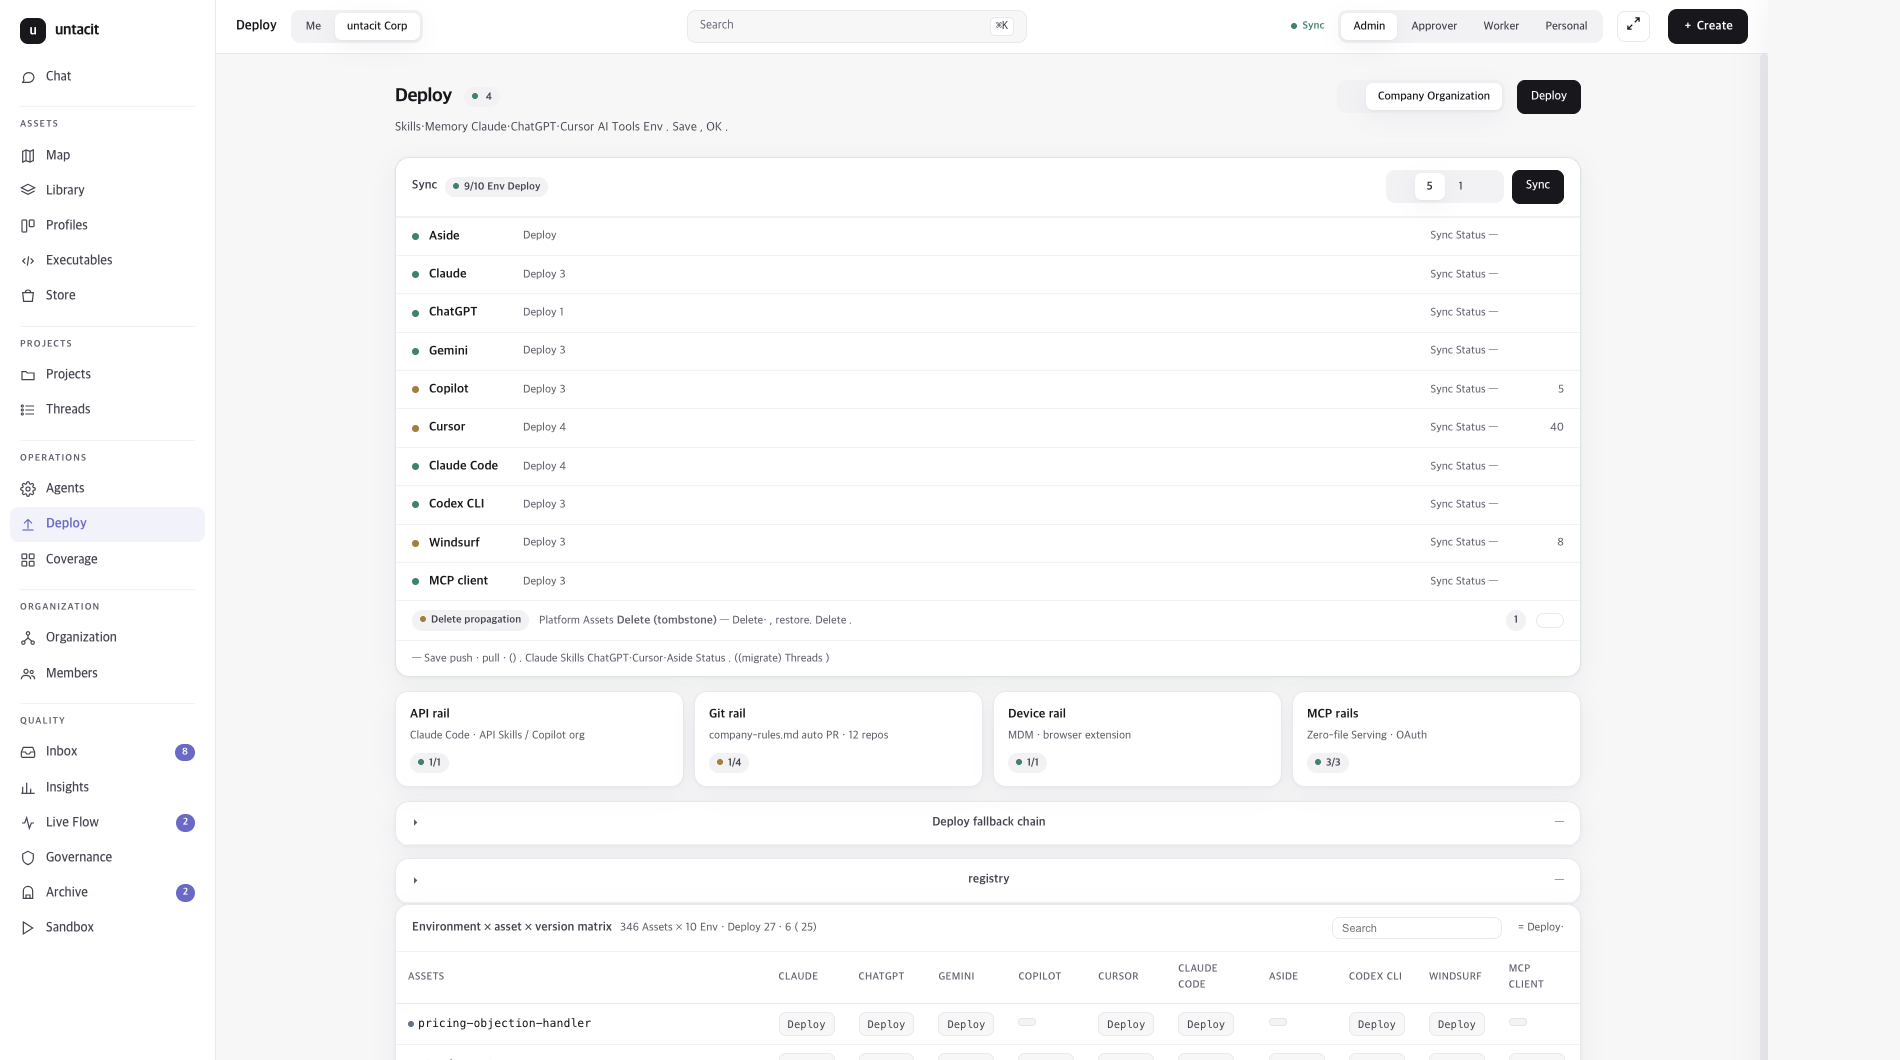The image size is (1900, 1060).
Task: Open the Map assets page
Action: coord(107,155)
